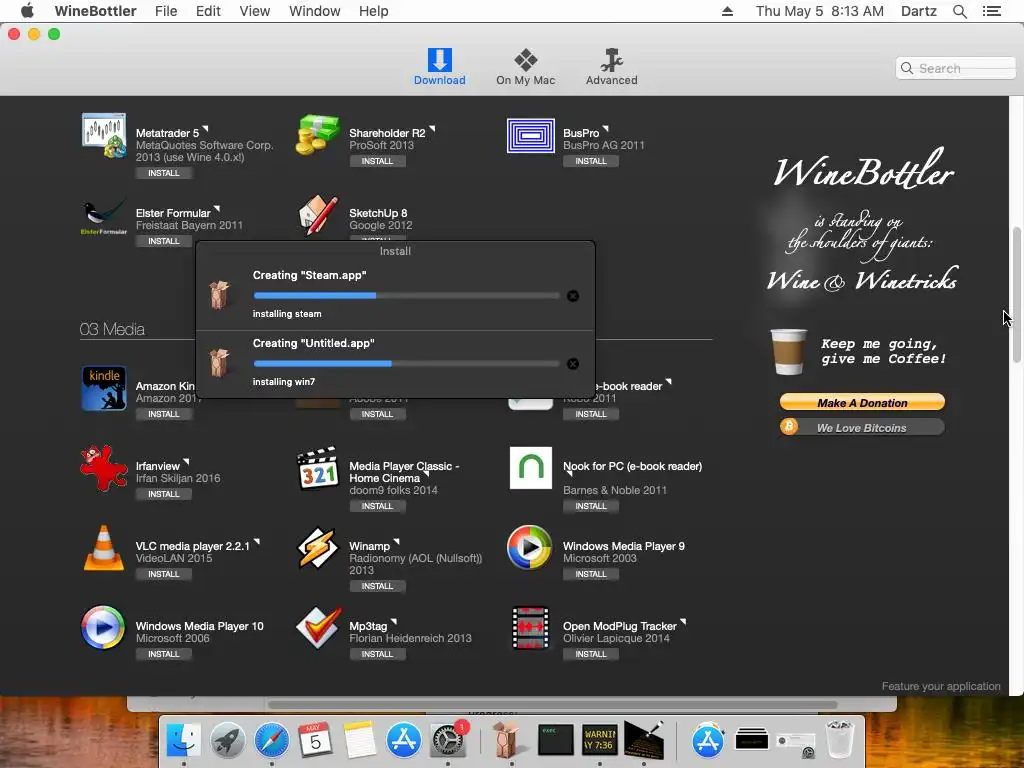Open the Help menu

tap(374, 11)
